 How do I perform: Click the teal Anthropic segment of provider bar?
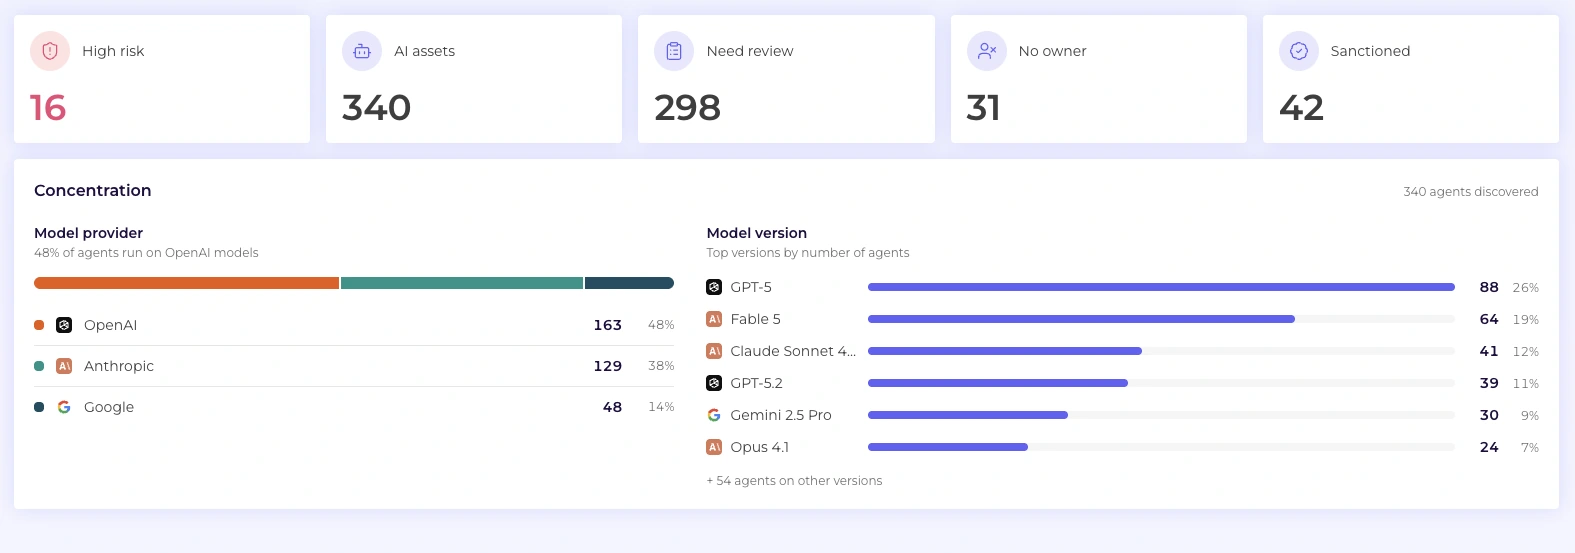click(x=462, y=283)
